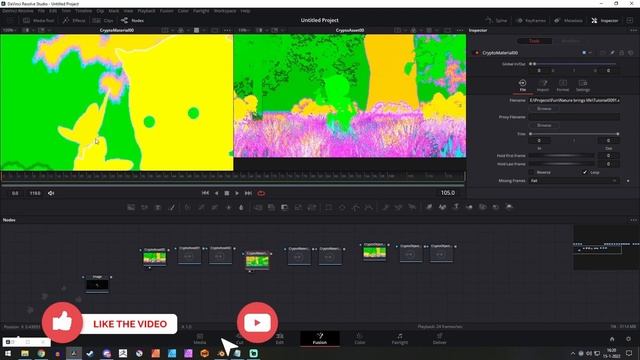Open the Metadata panel

(x=568, y=20)
